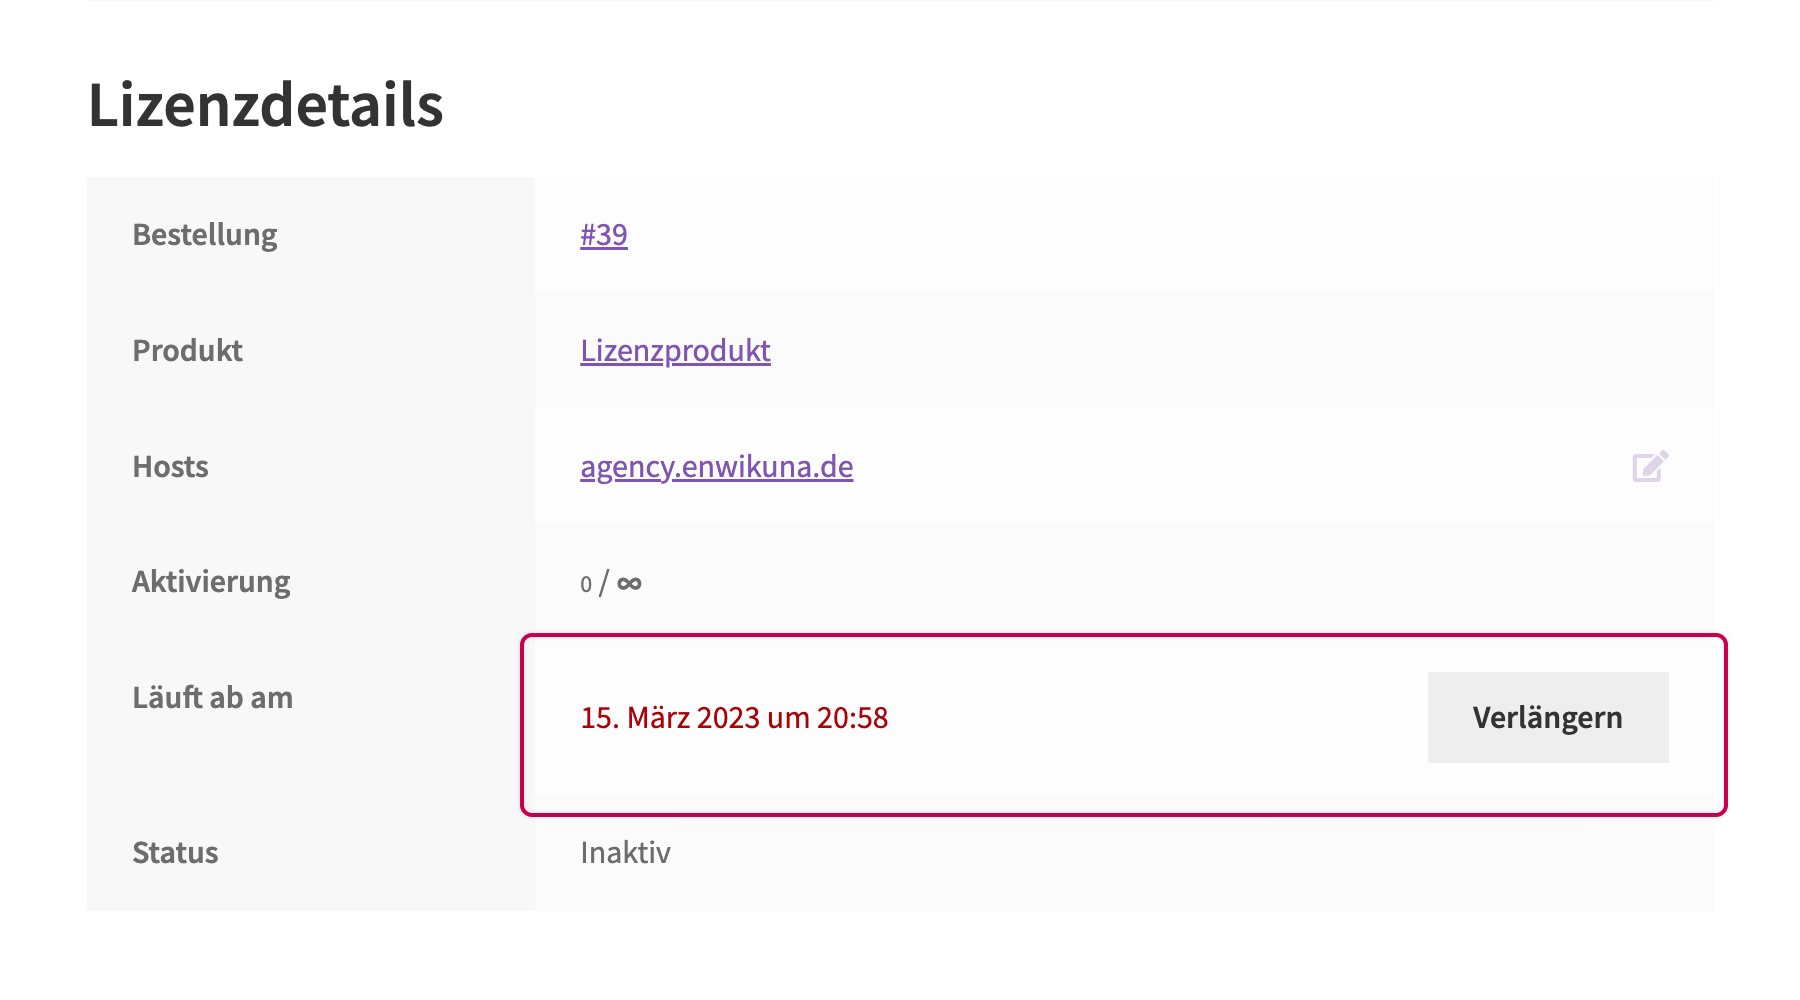The width and height of the screenshot is (1800, 1000).
Task: Click the Läuft ab am label
Action: tap(213, 698)
